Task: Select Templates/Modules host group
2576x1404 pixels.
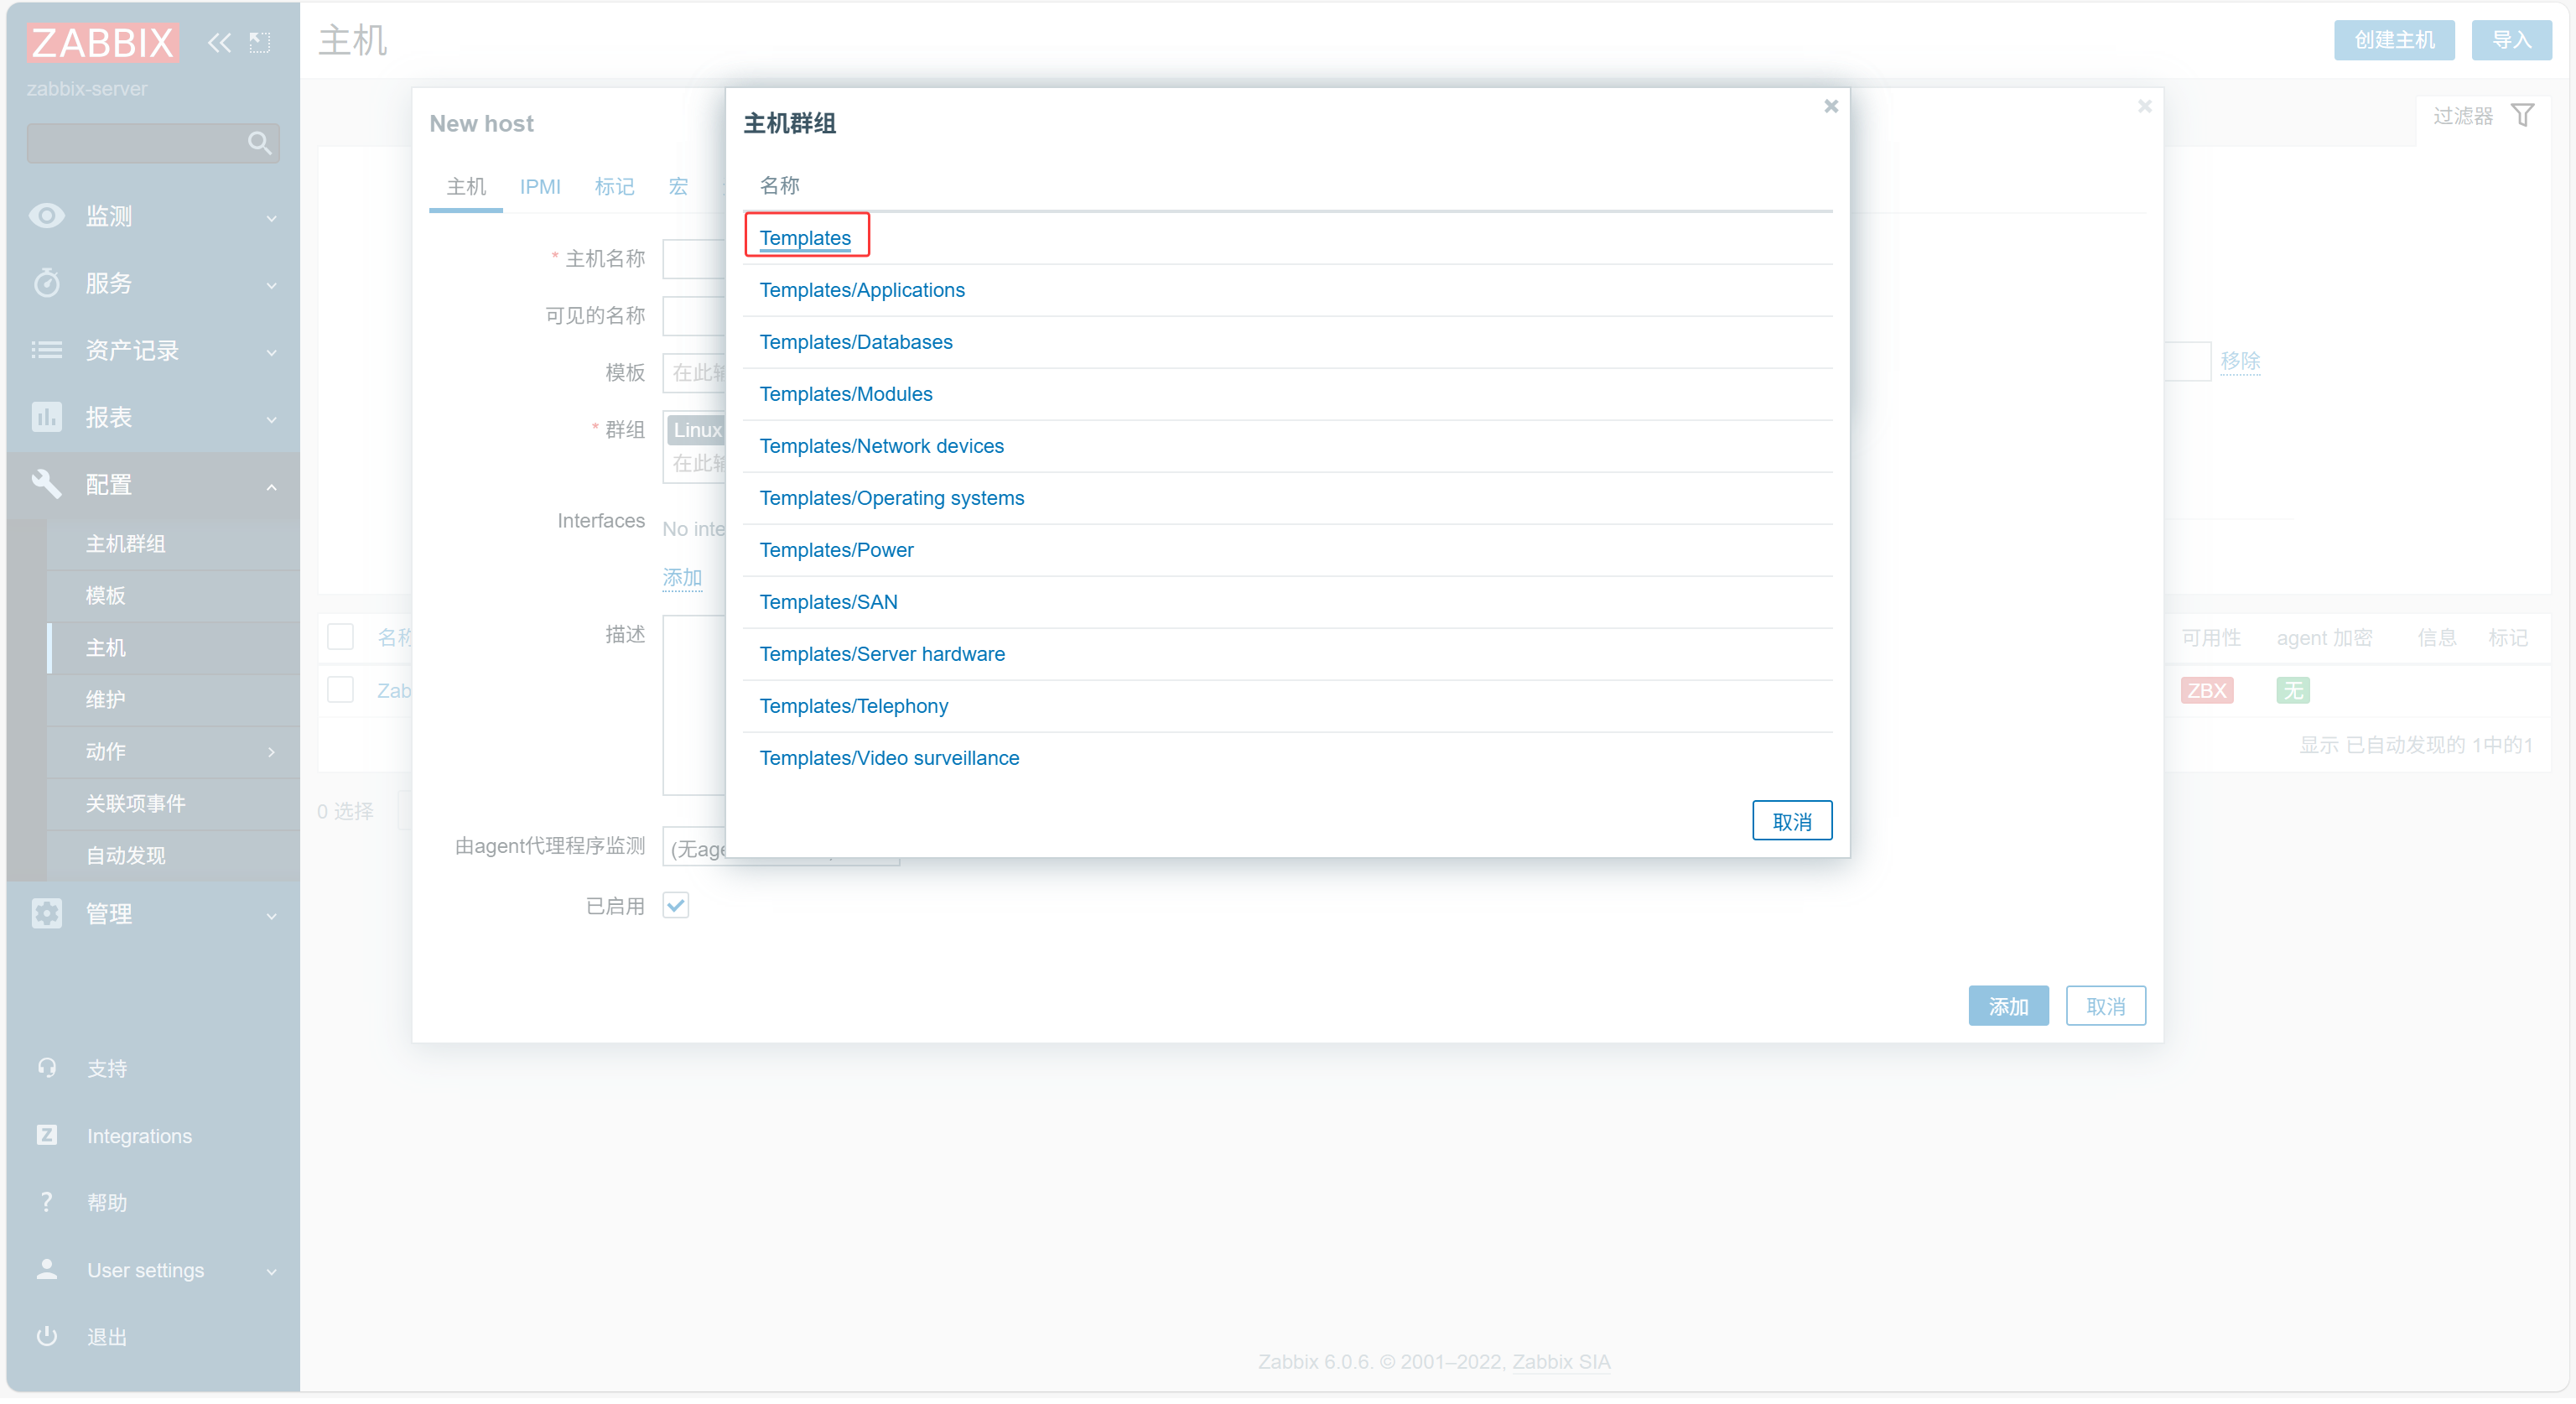Action: [846, 394]
